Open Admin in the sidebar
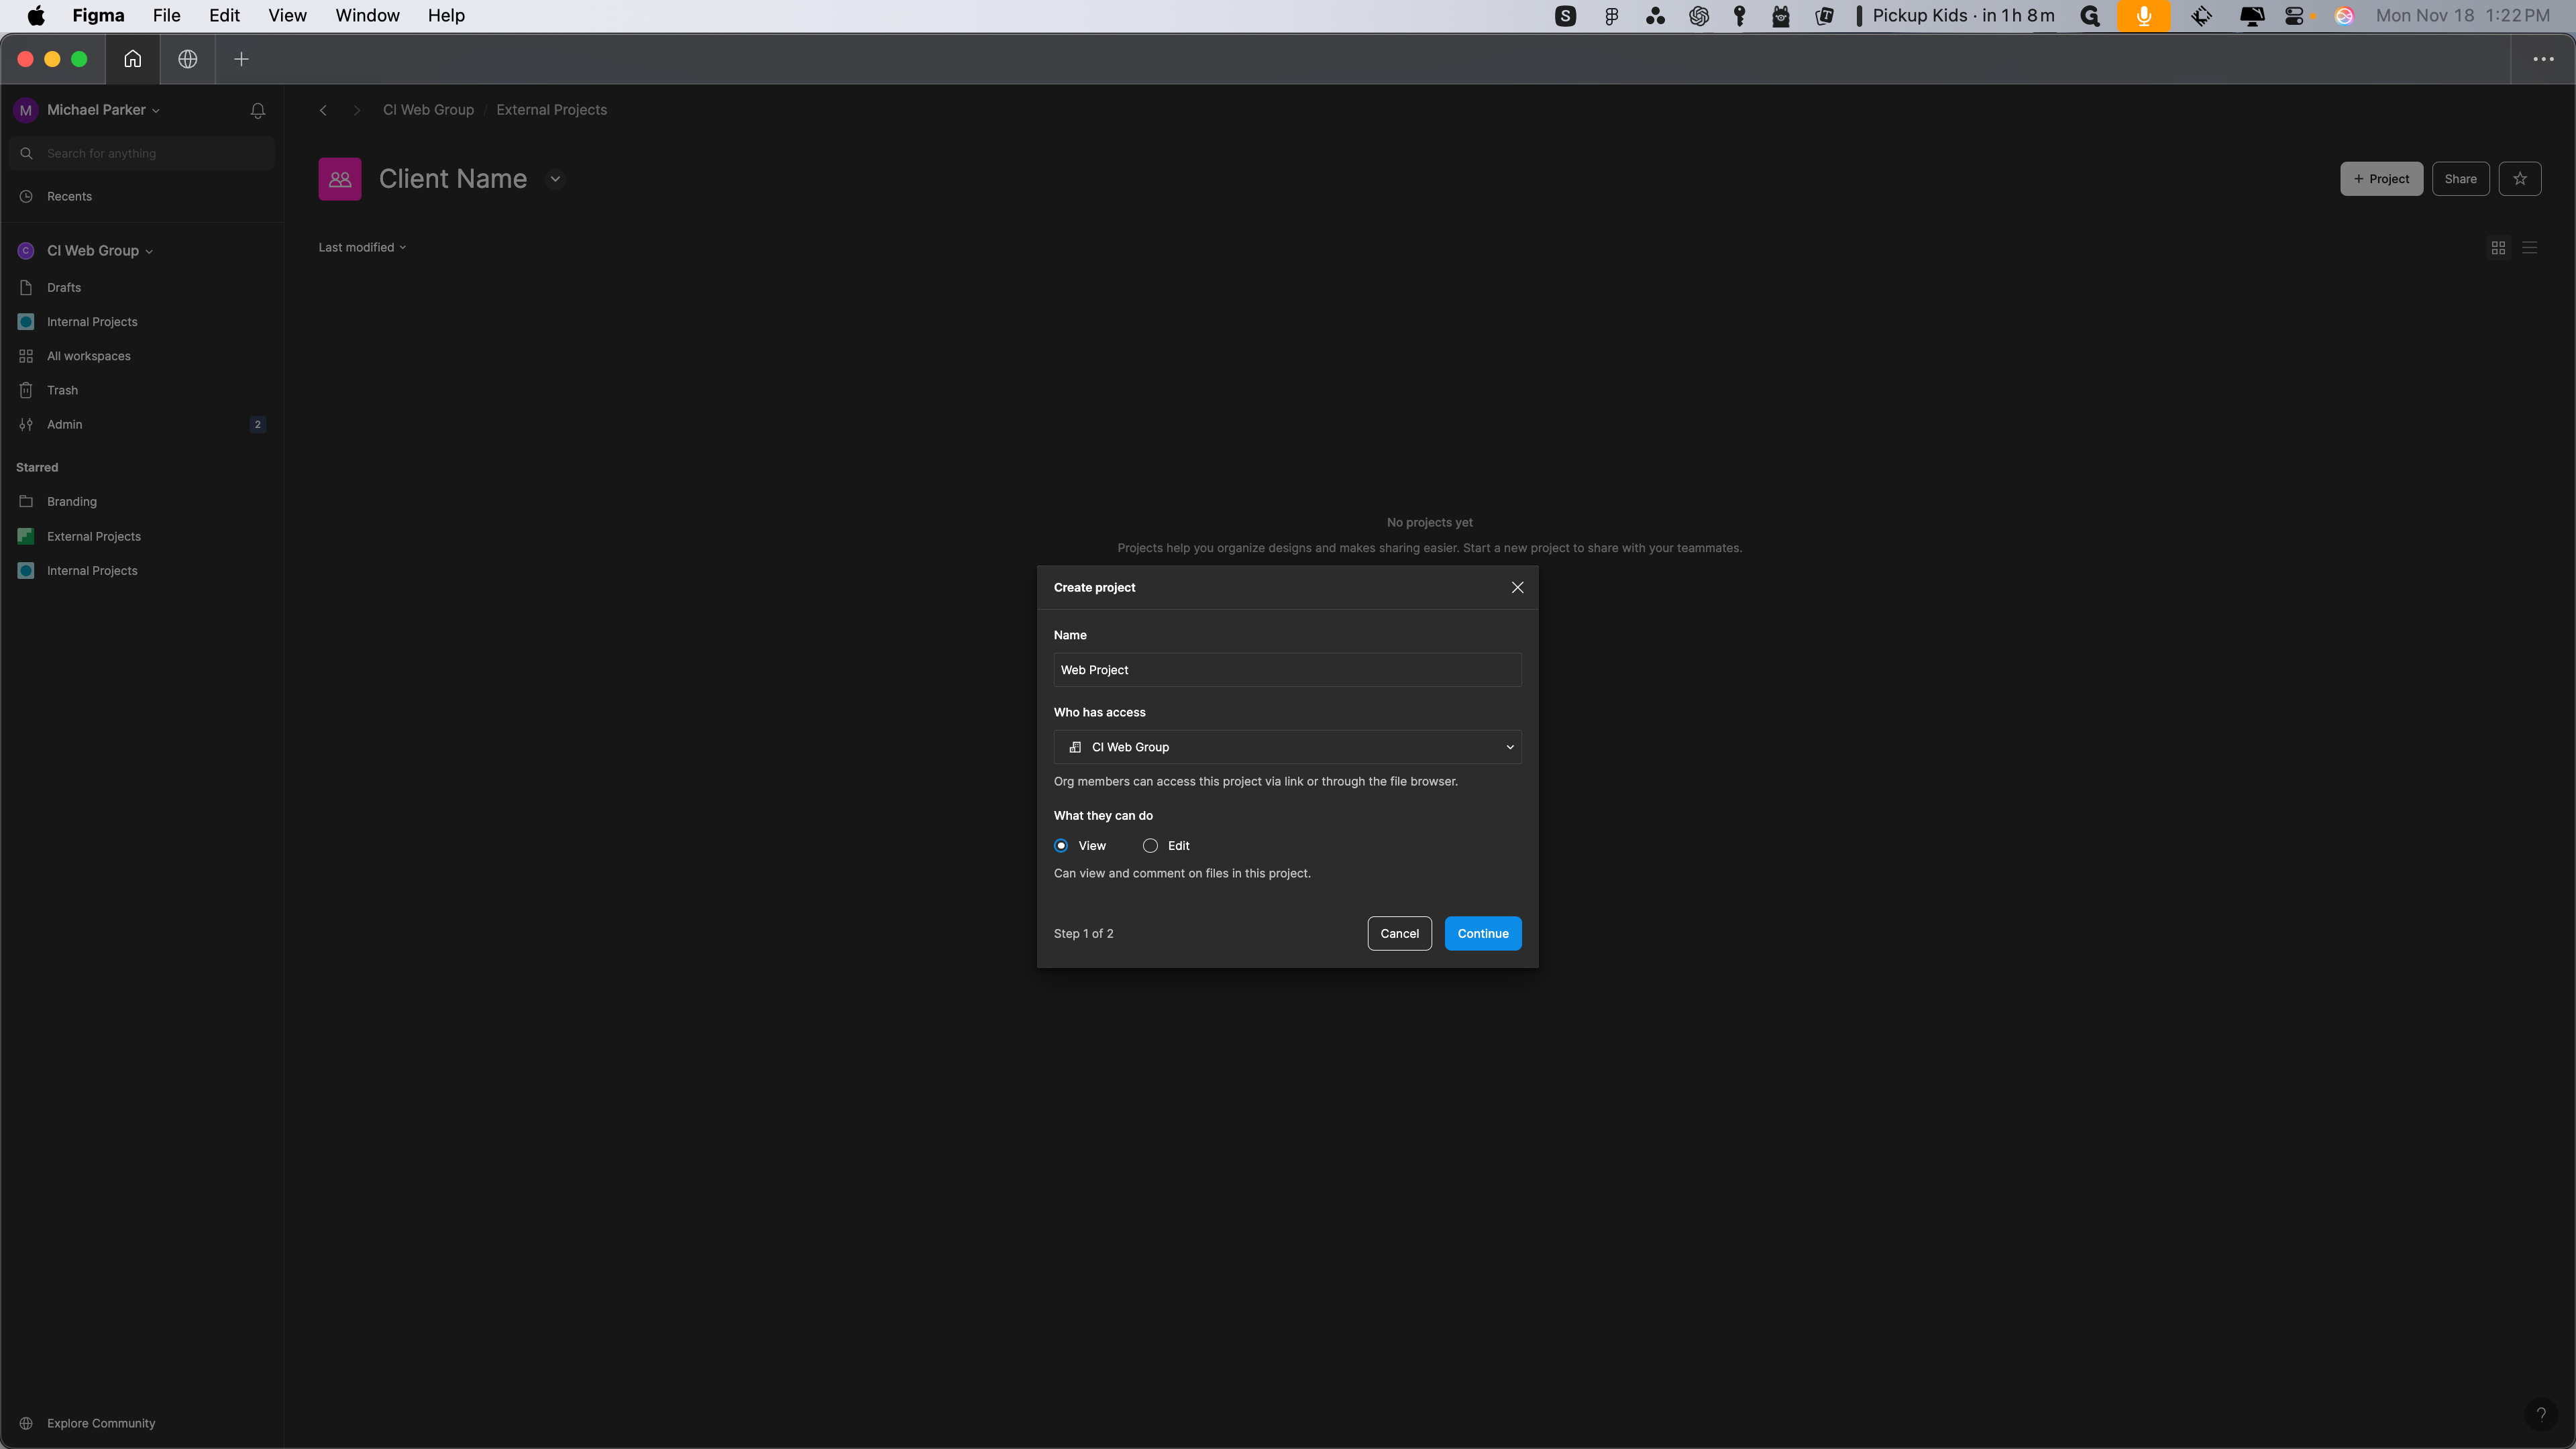The width and height of the screenshot is (2576, 1449). click(142, 424)
